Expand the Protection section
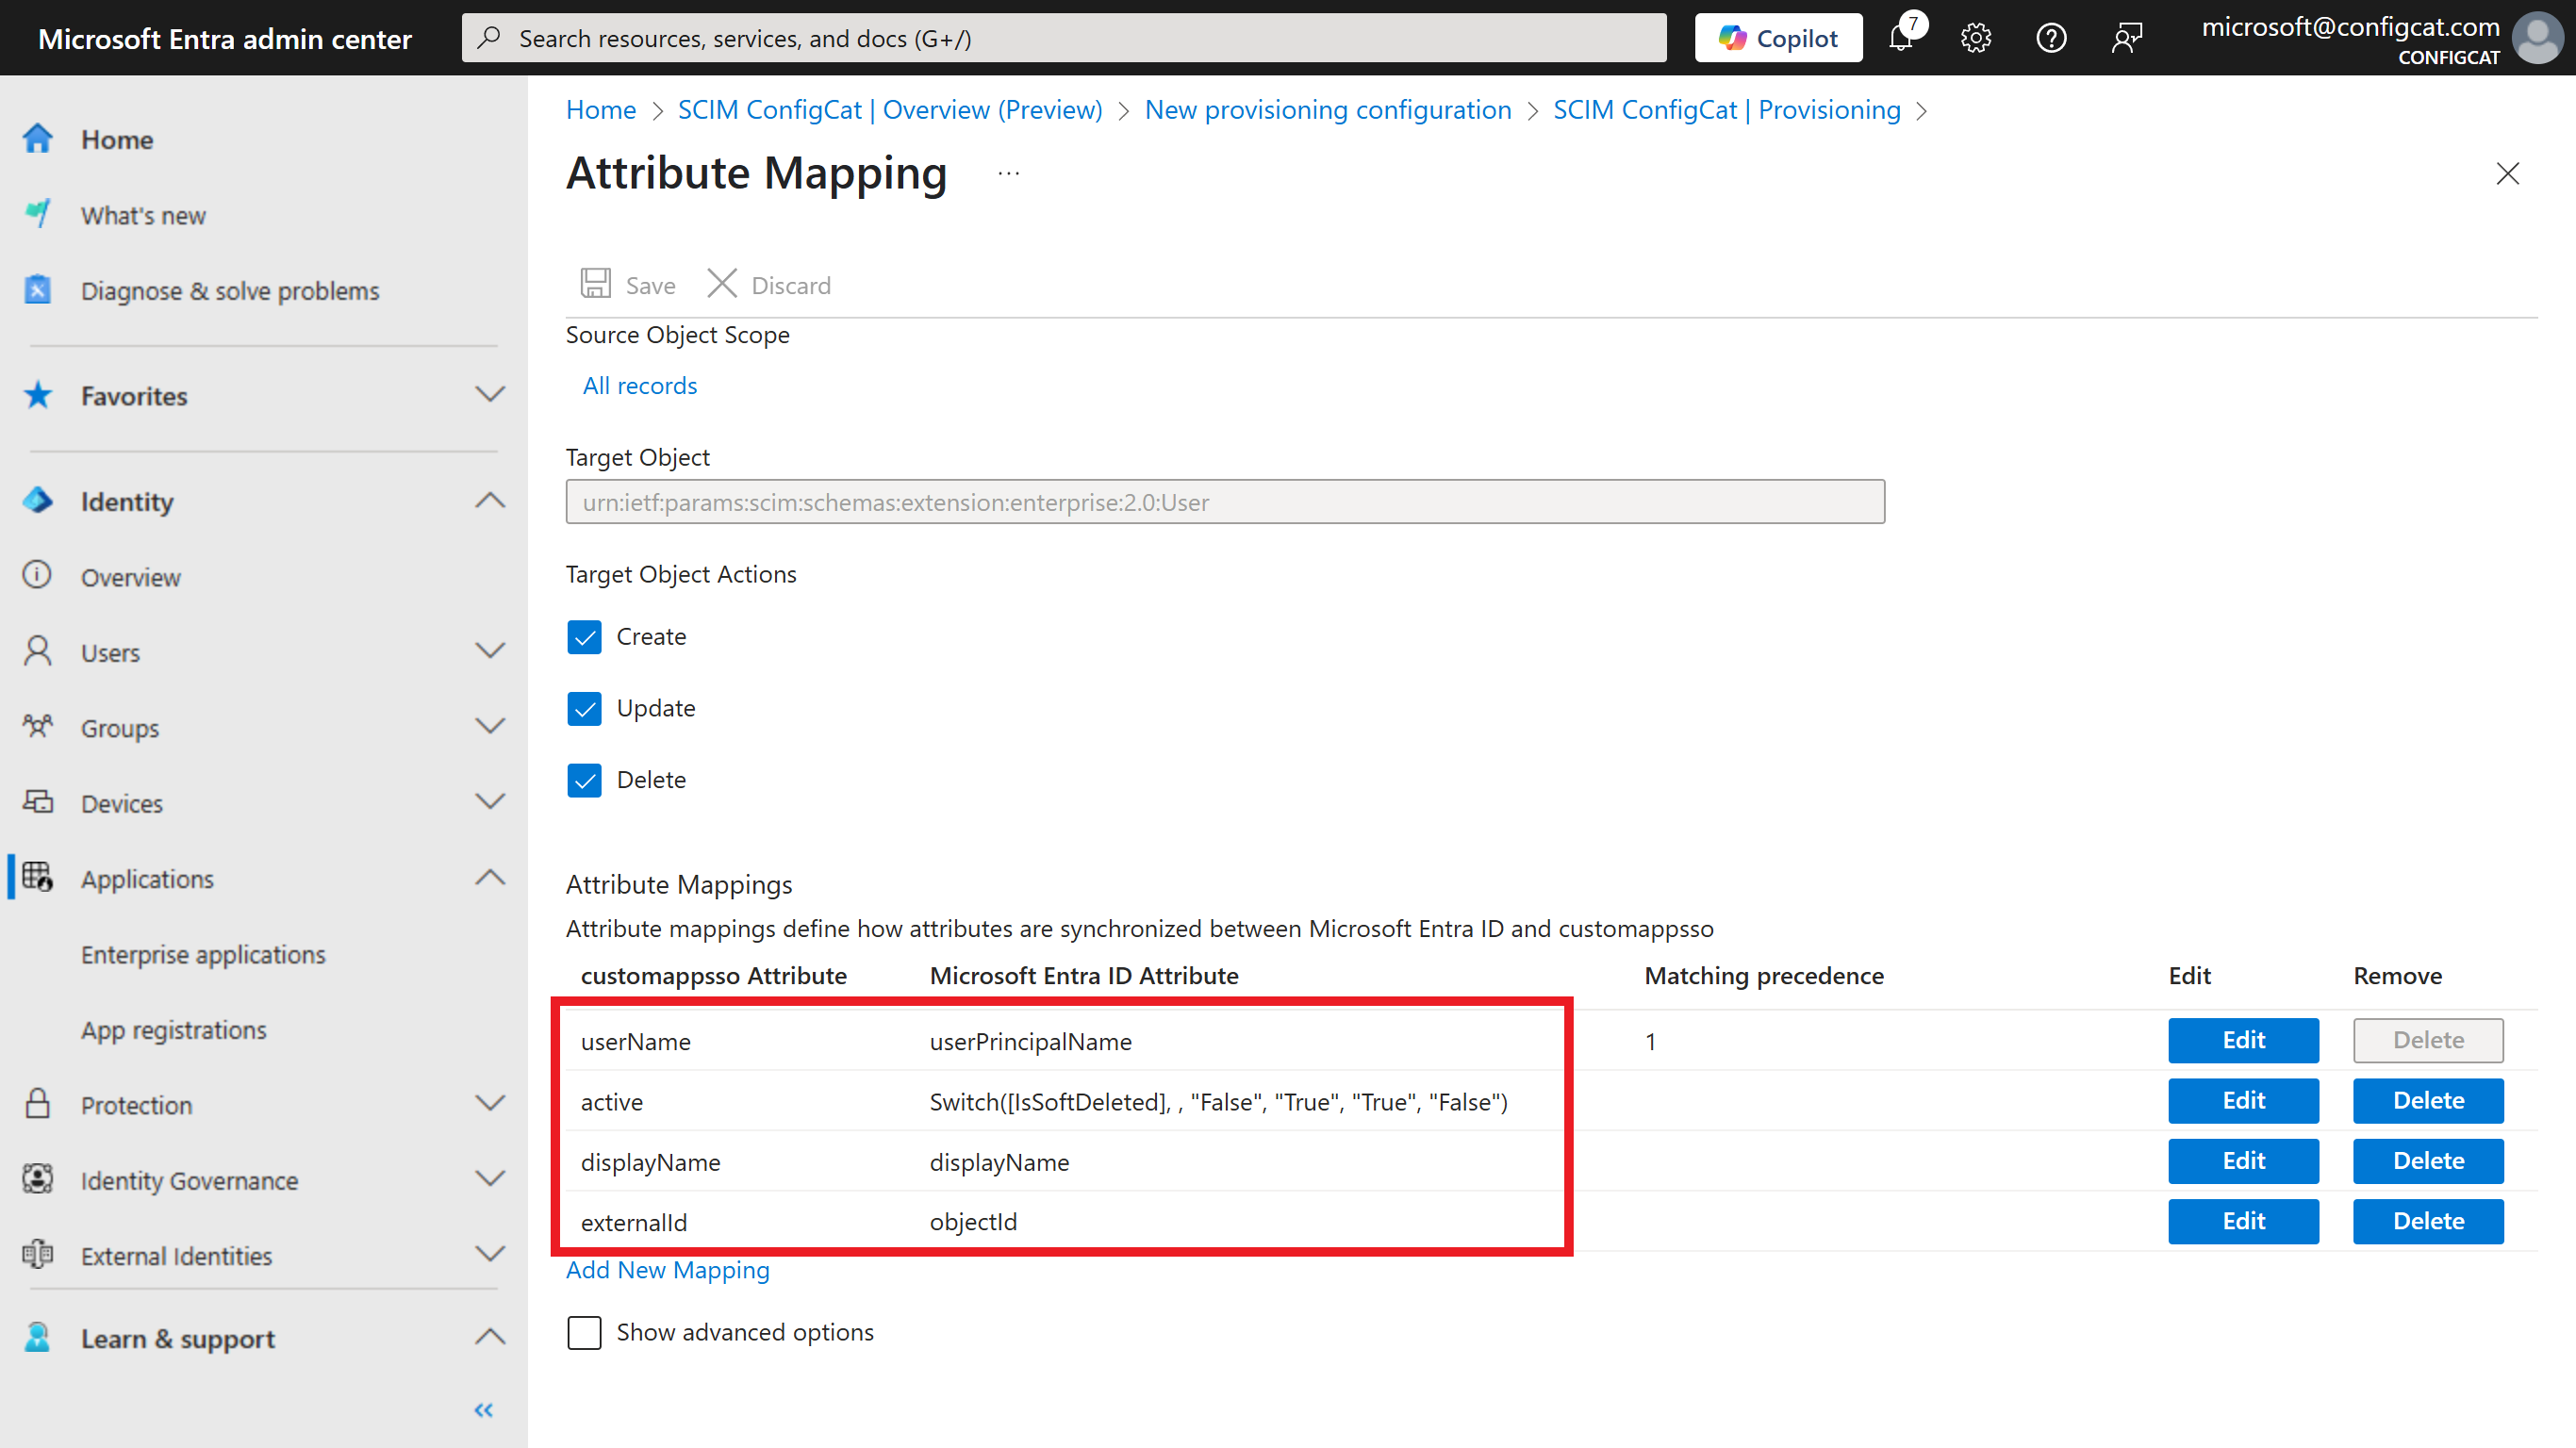This screenshot has width=2576, height=1448. point(489,1103)
